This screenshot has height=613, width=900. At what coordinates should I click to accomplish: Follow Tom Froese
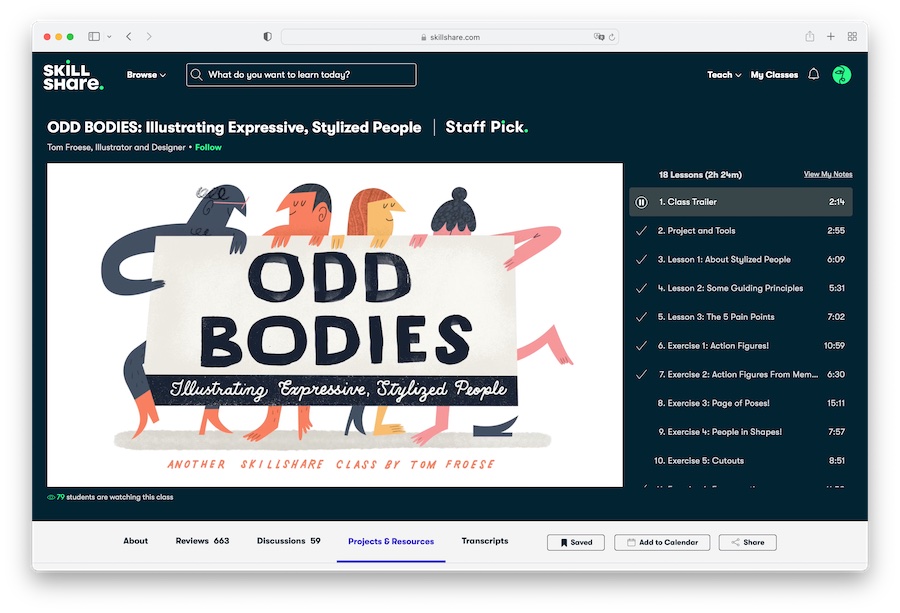click(x=208, y=147)
